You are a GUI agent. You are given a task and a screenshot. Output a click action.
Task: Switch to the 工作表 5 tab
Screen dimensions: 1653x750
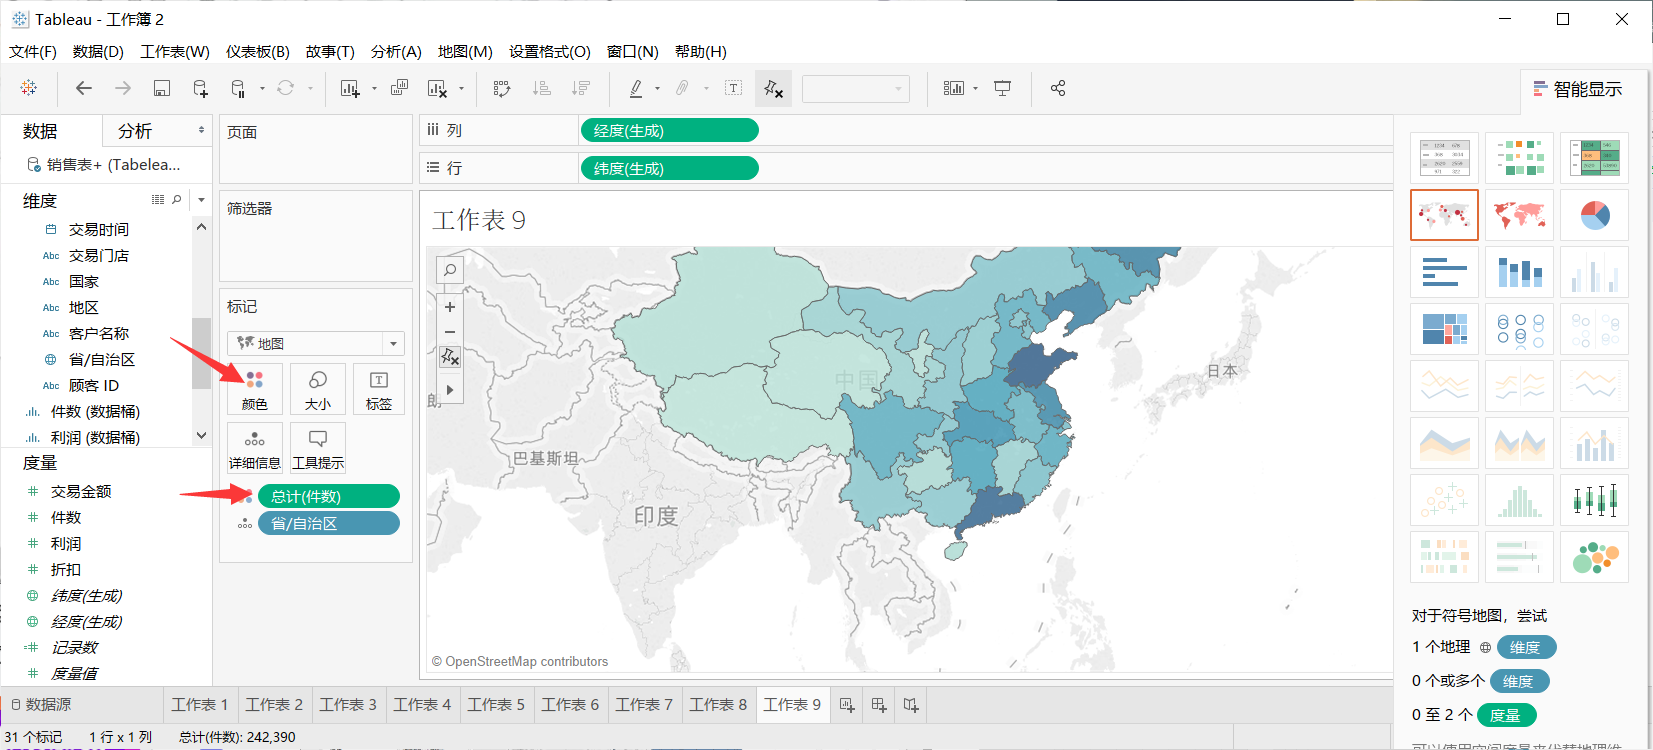click(496, 705)
